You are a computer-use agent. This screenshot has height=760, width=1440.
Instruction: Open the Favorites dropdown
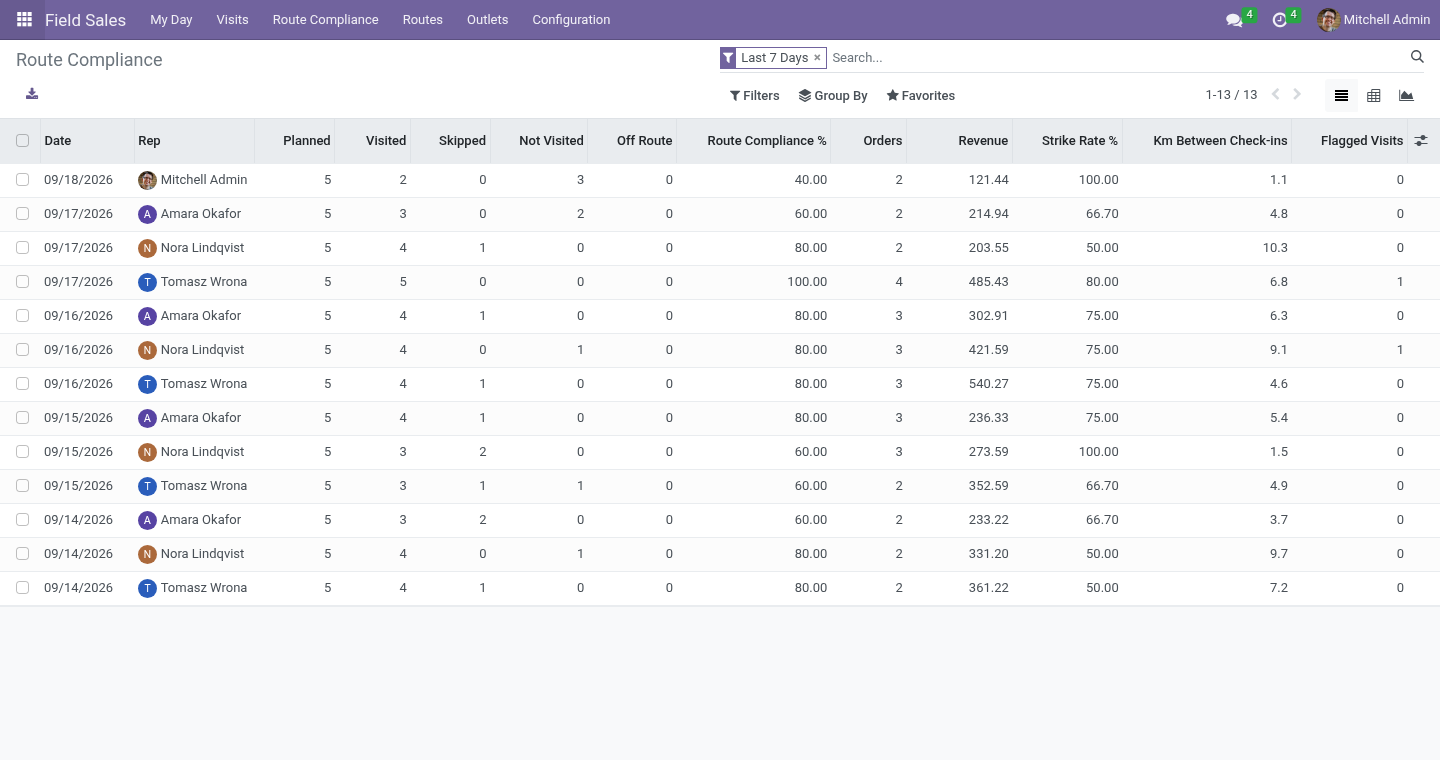click(921, 96)
